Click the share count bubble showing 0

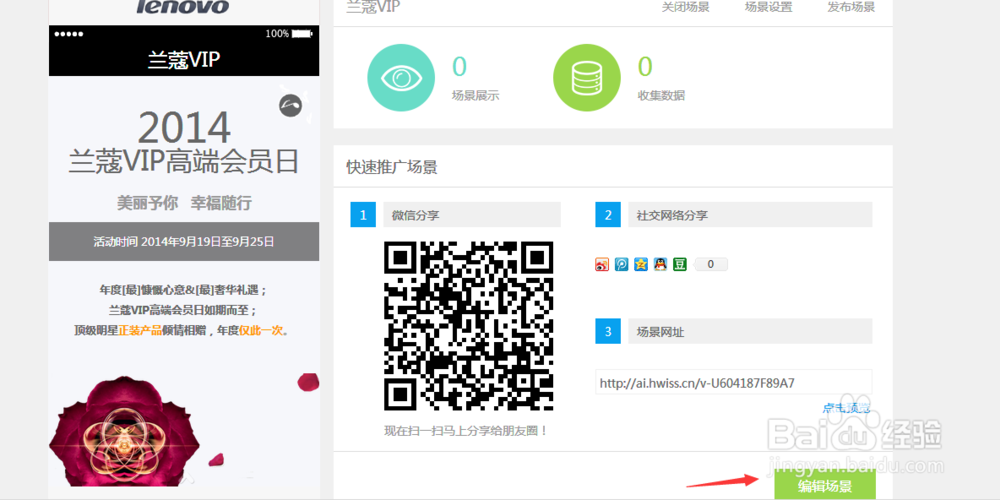[710, 264]
